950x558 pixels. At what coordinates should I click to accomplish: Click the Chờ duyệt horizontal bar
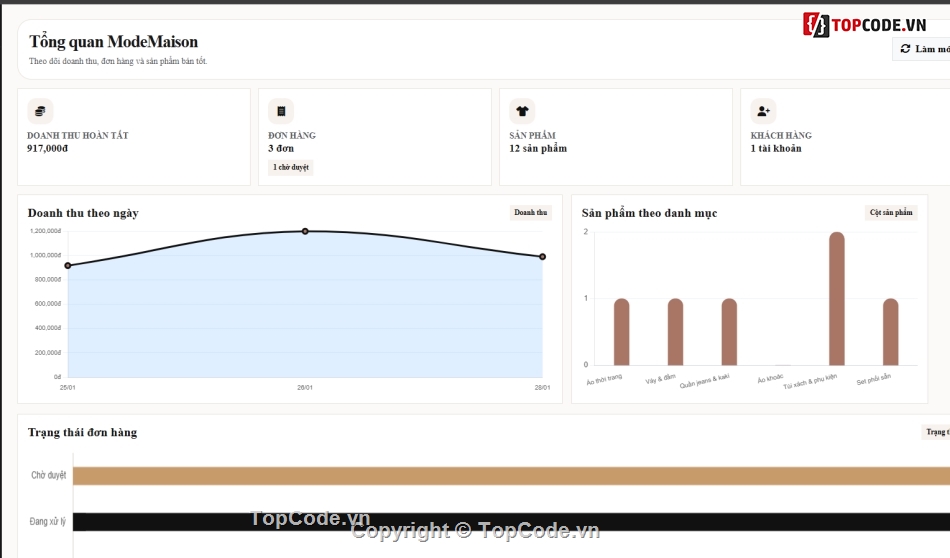point(511,476)
